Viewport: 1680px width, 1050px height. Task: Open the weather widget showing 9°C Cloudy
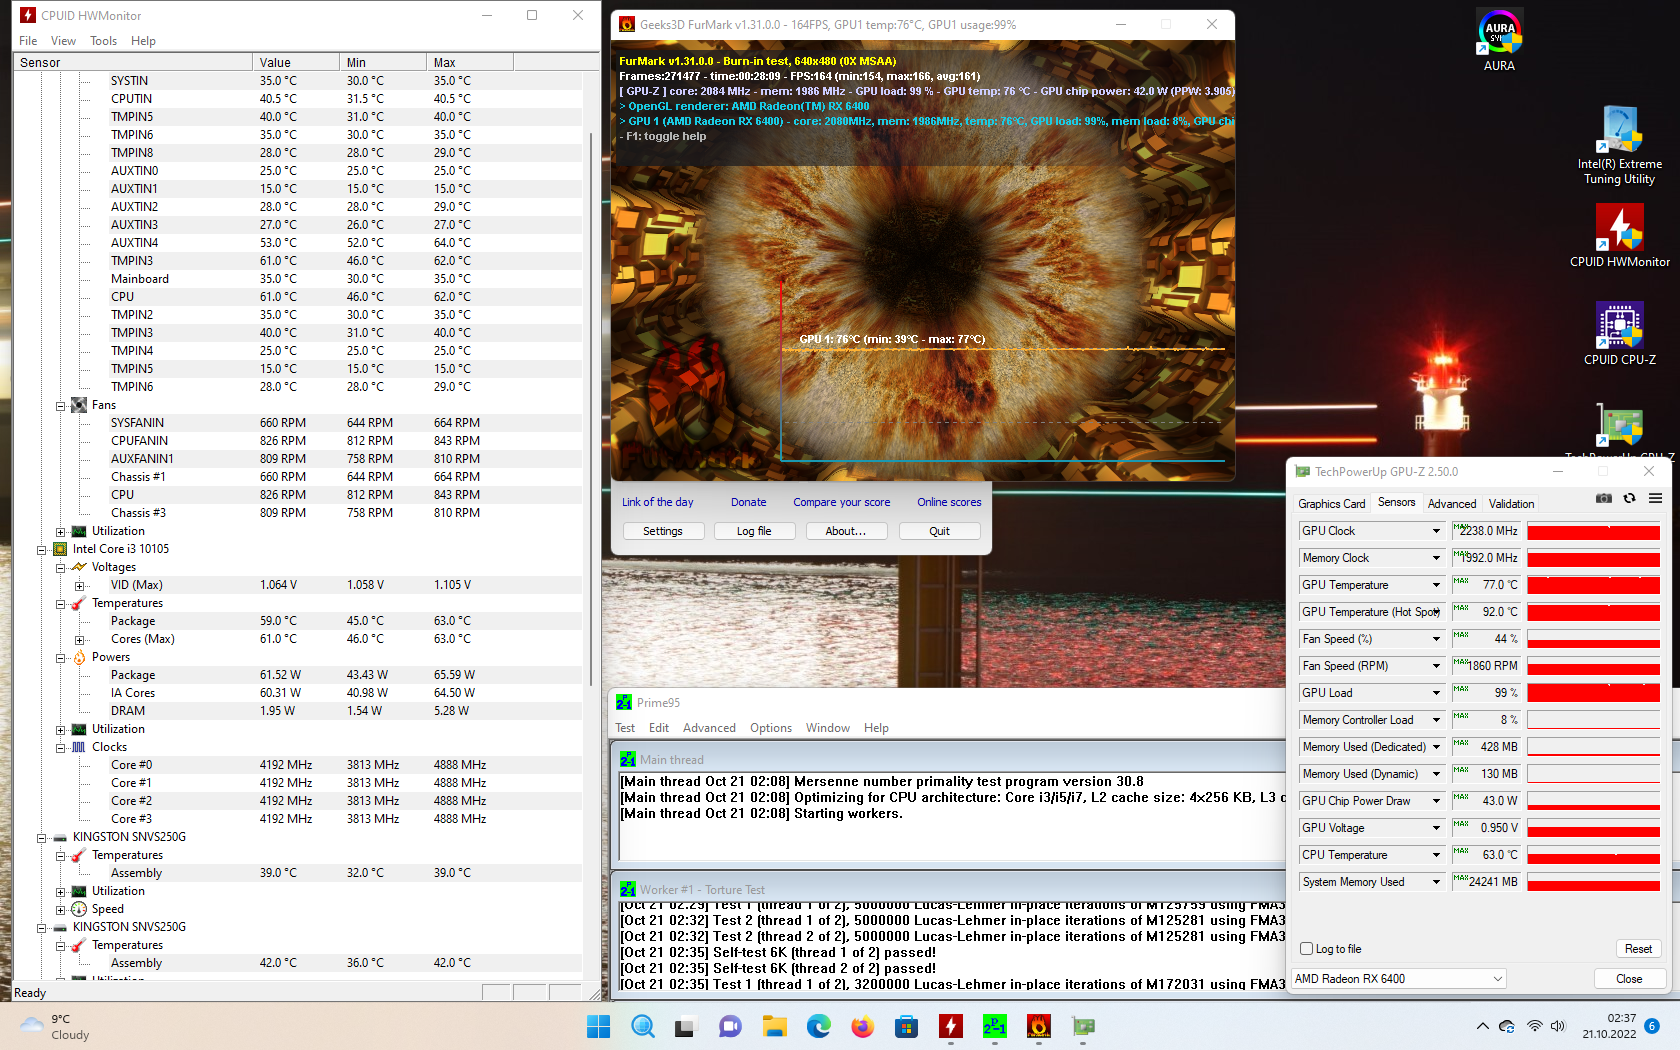[x=56, y=1027]
